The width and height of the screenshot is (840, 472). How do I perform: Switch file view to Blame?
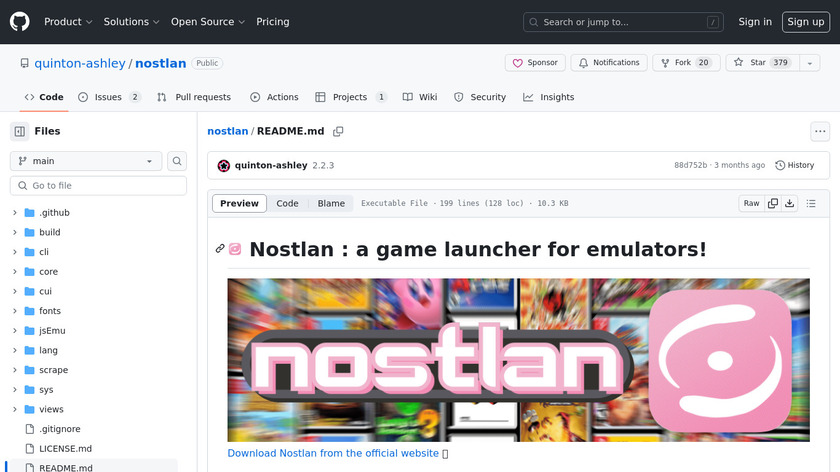[x=331, y=204]
